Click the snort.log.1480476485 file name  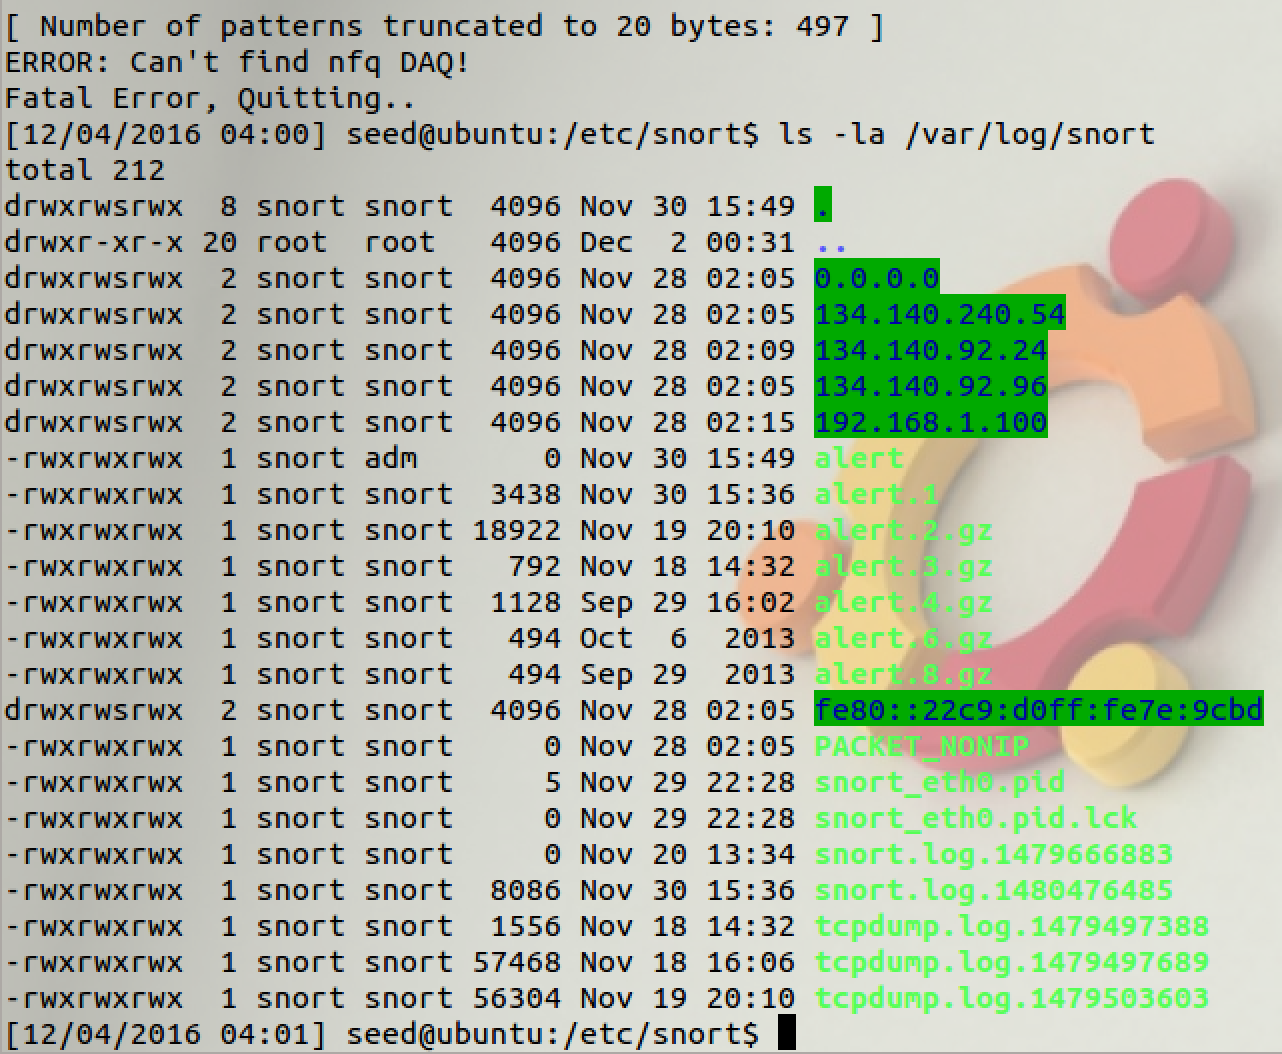pyautogui.click(x=993, y=891)
